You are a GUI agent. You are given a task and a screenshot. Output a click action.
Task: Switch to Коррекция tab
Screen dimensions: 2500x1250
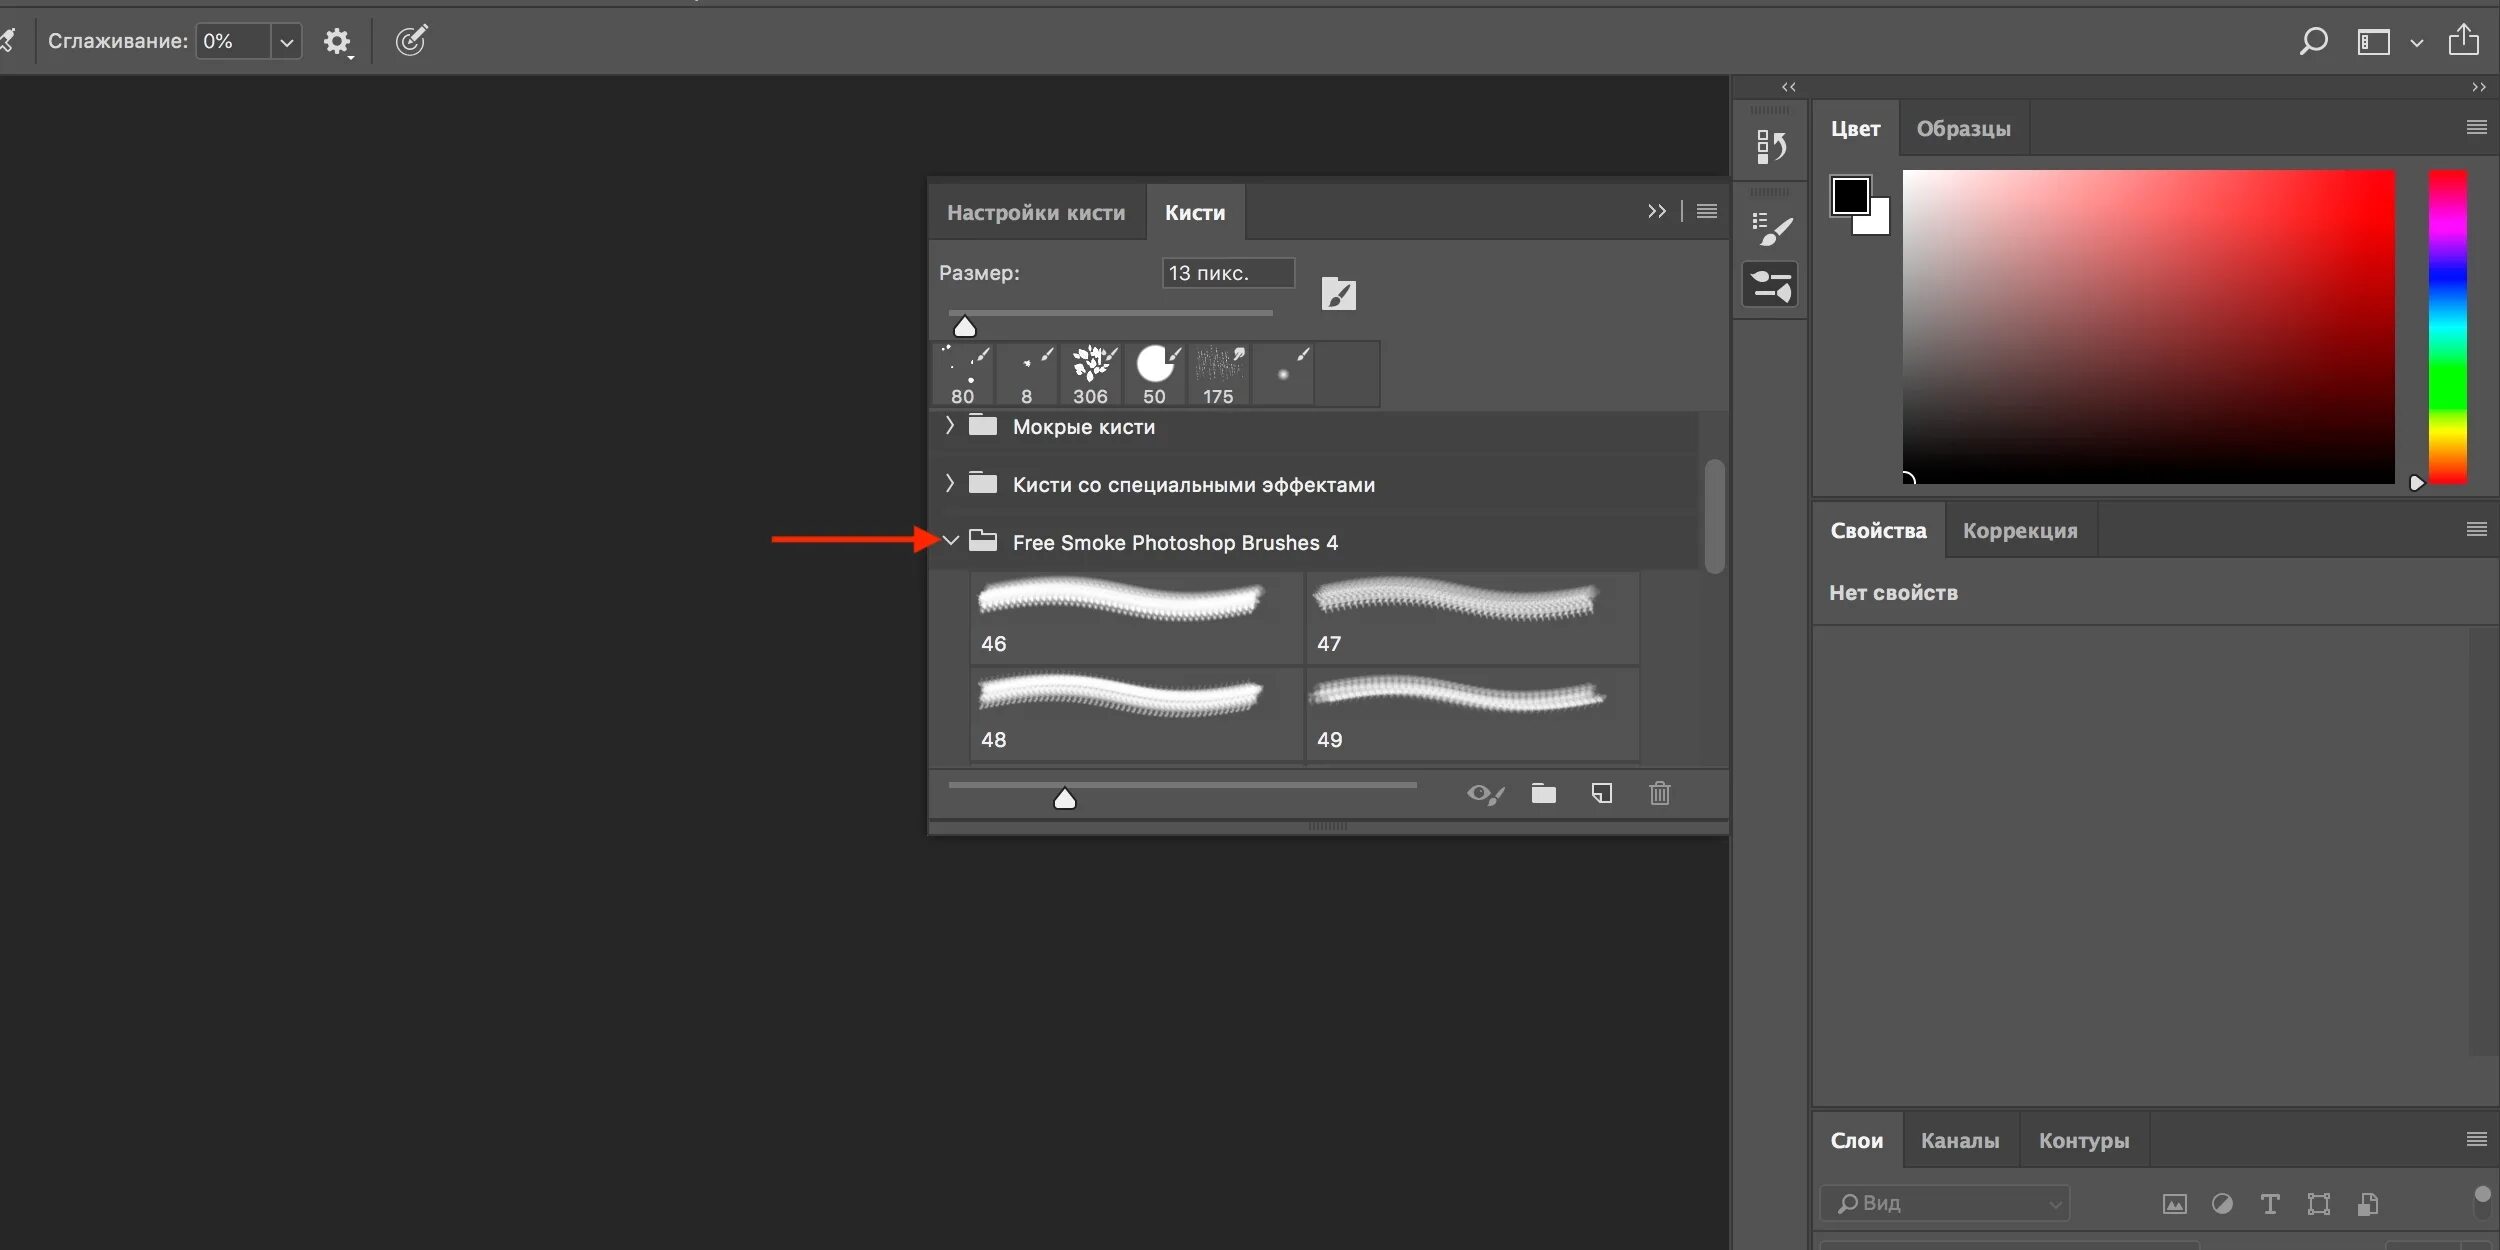click(x=2020, y=531)
